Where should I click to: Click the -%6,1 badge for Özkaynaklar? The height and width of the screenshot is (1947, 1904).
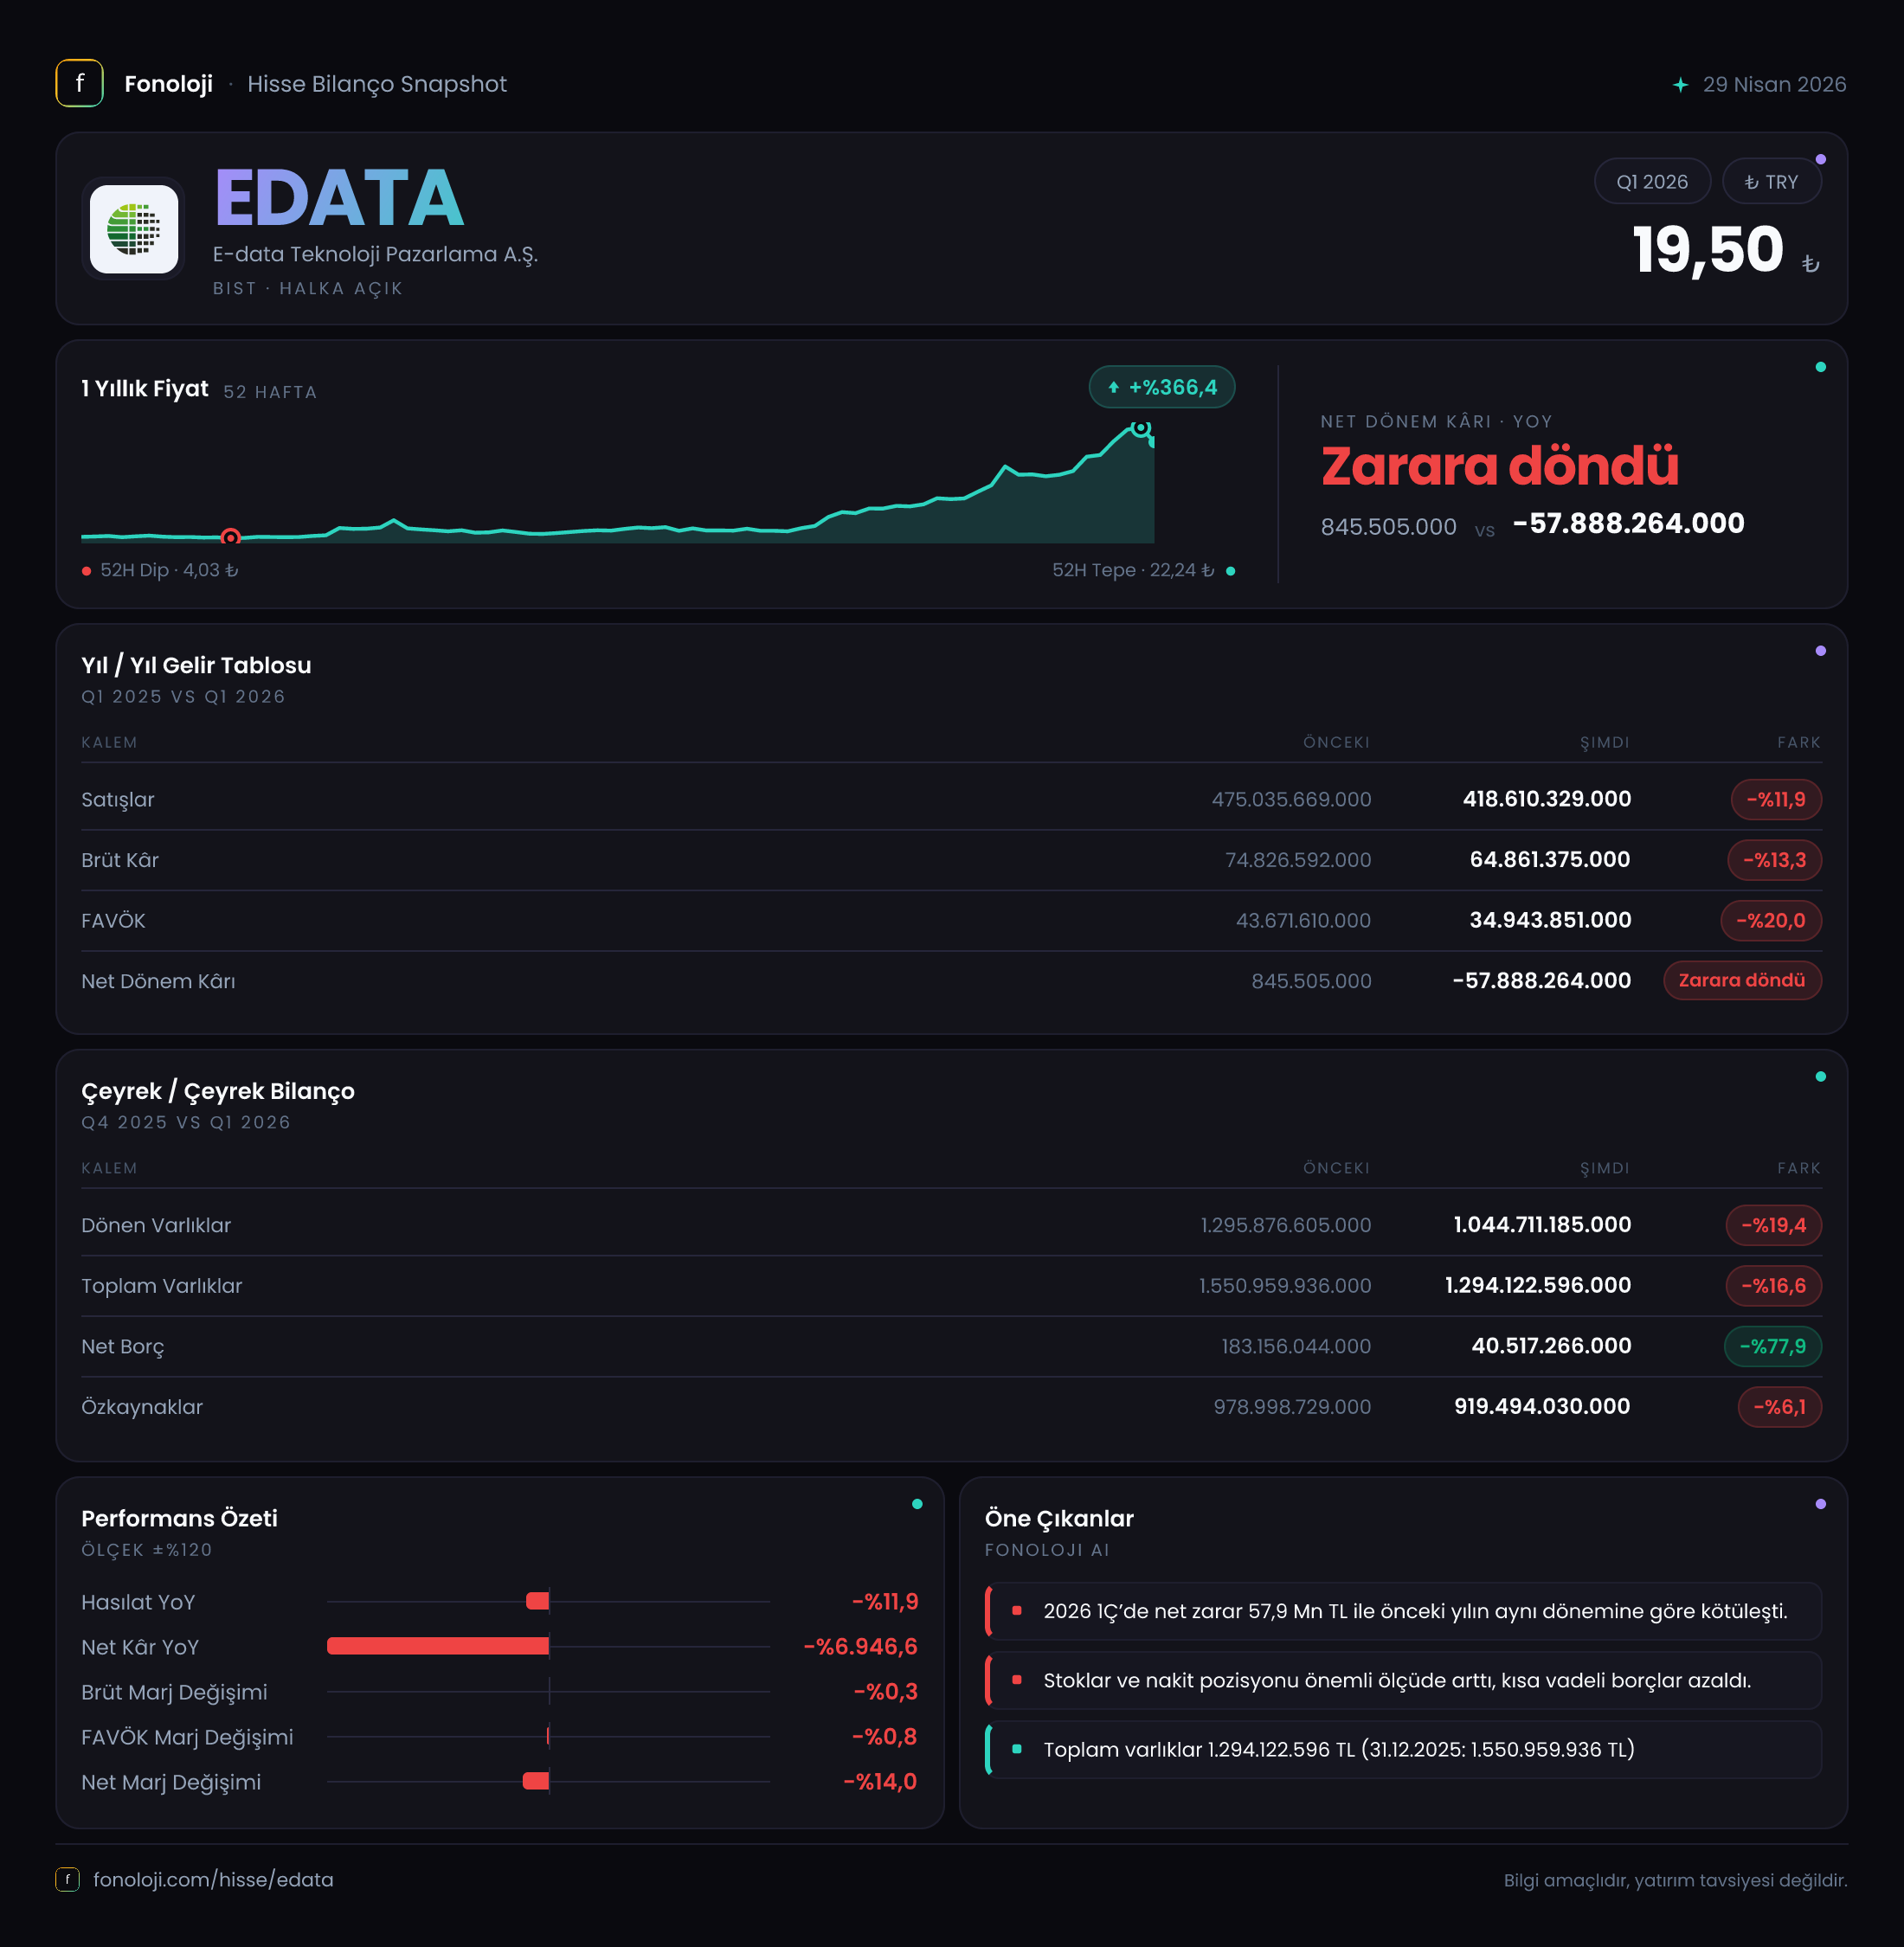pyautogui.click(x=1779, y=1407)
